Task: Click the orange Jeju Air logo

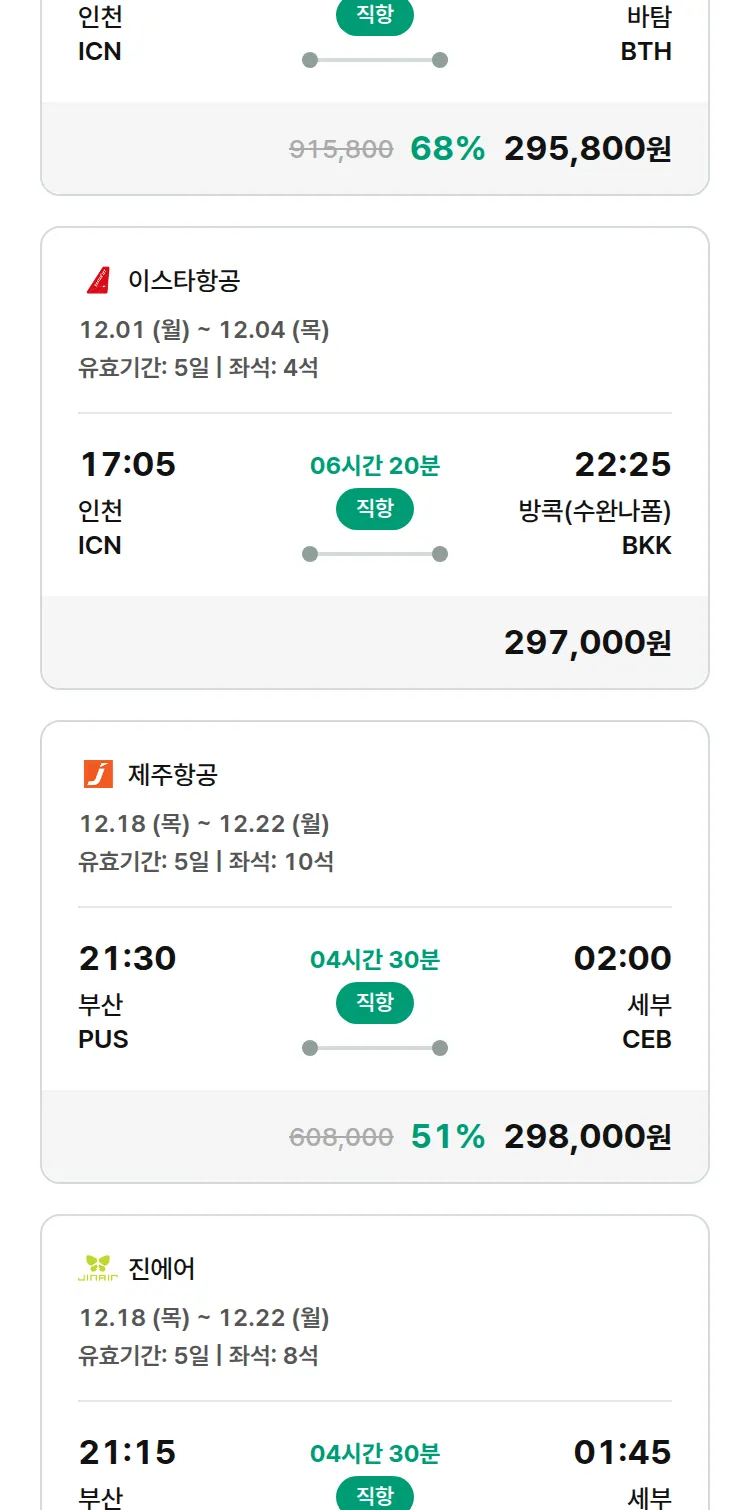Action: coord(98,774)
